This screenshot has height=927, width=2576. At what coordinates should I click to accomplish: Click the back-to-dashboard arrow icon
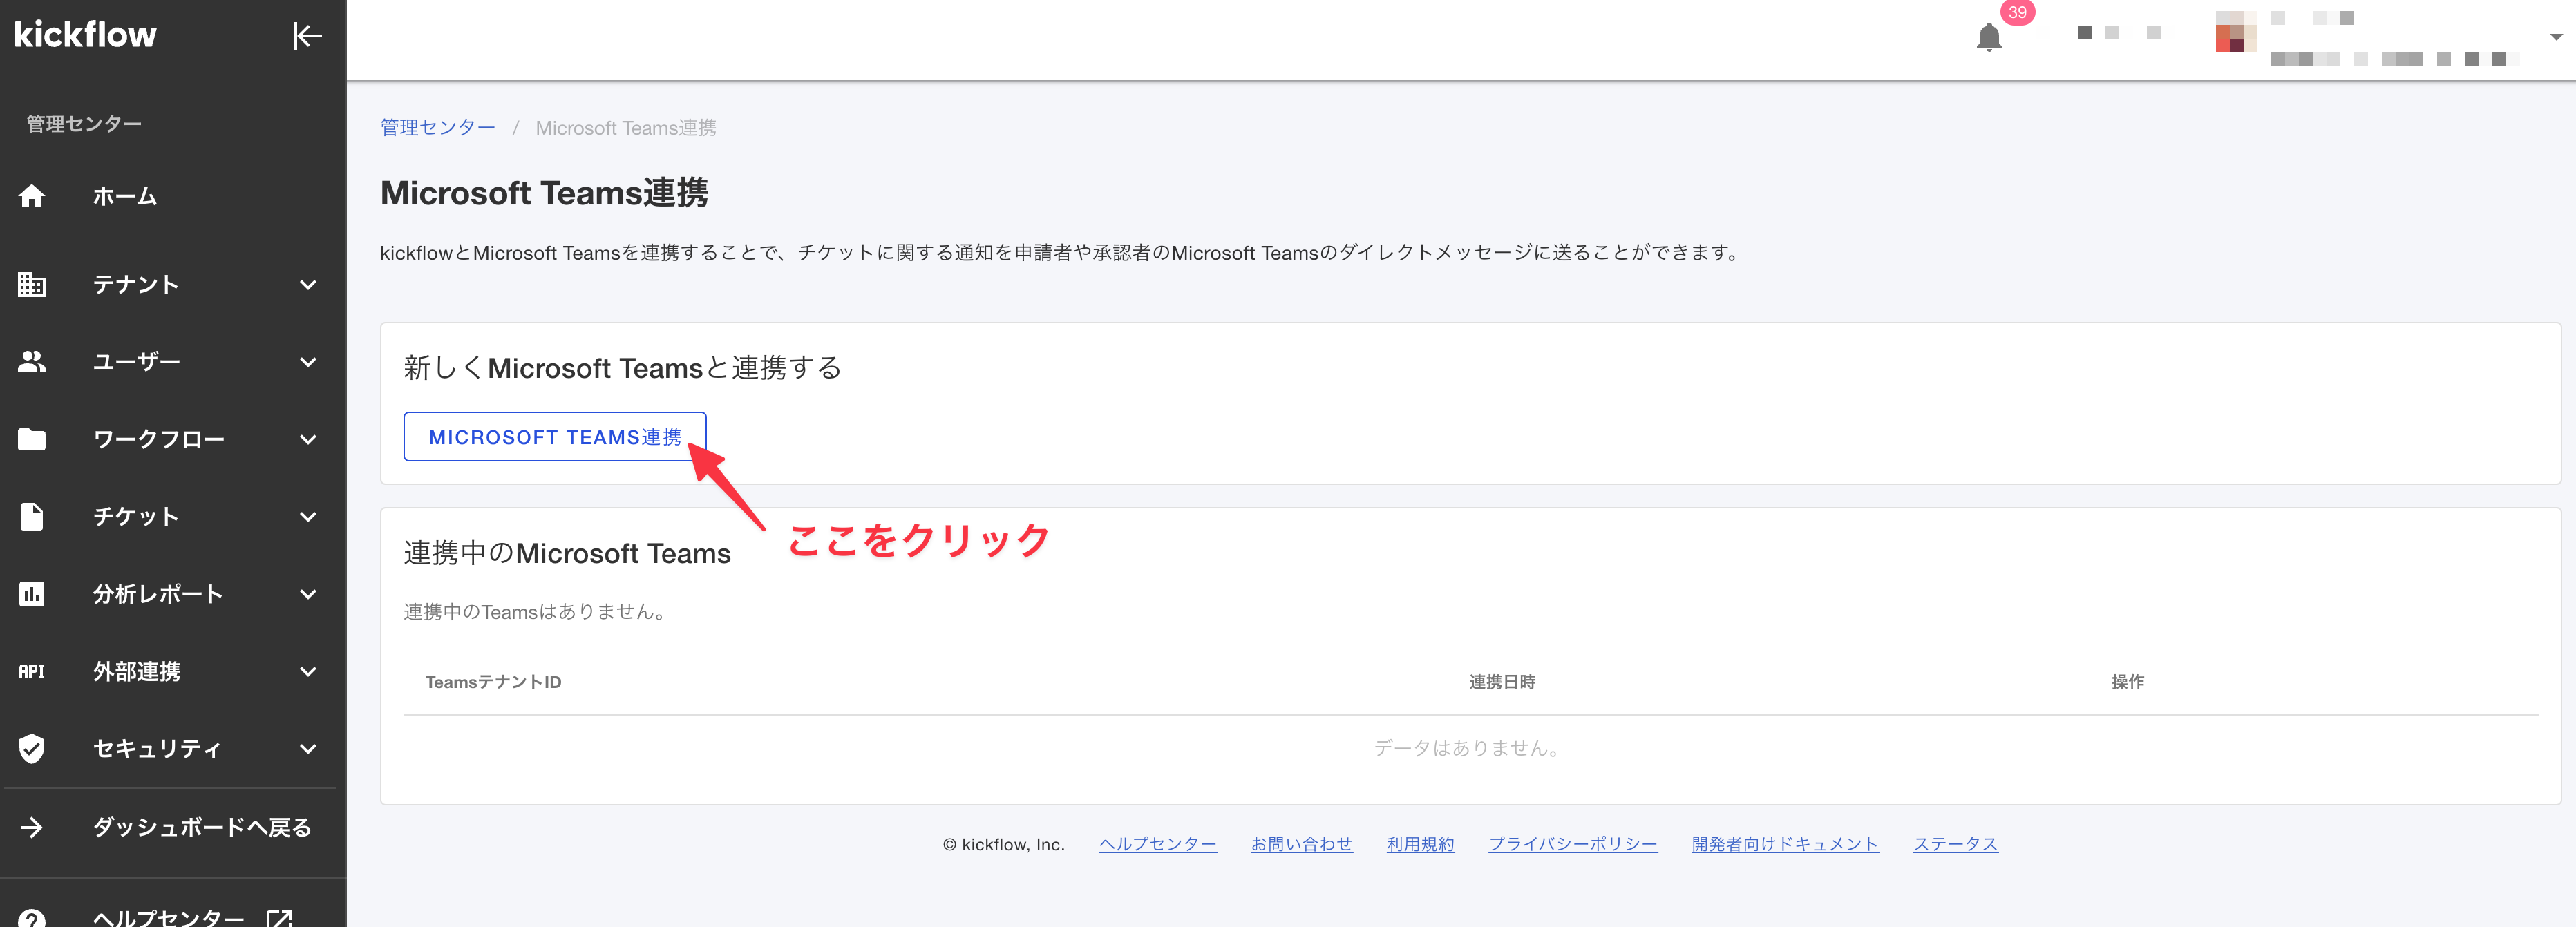(x=32, y=827)
